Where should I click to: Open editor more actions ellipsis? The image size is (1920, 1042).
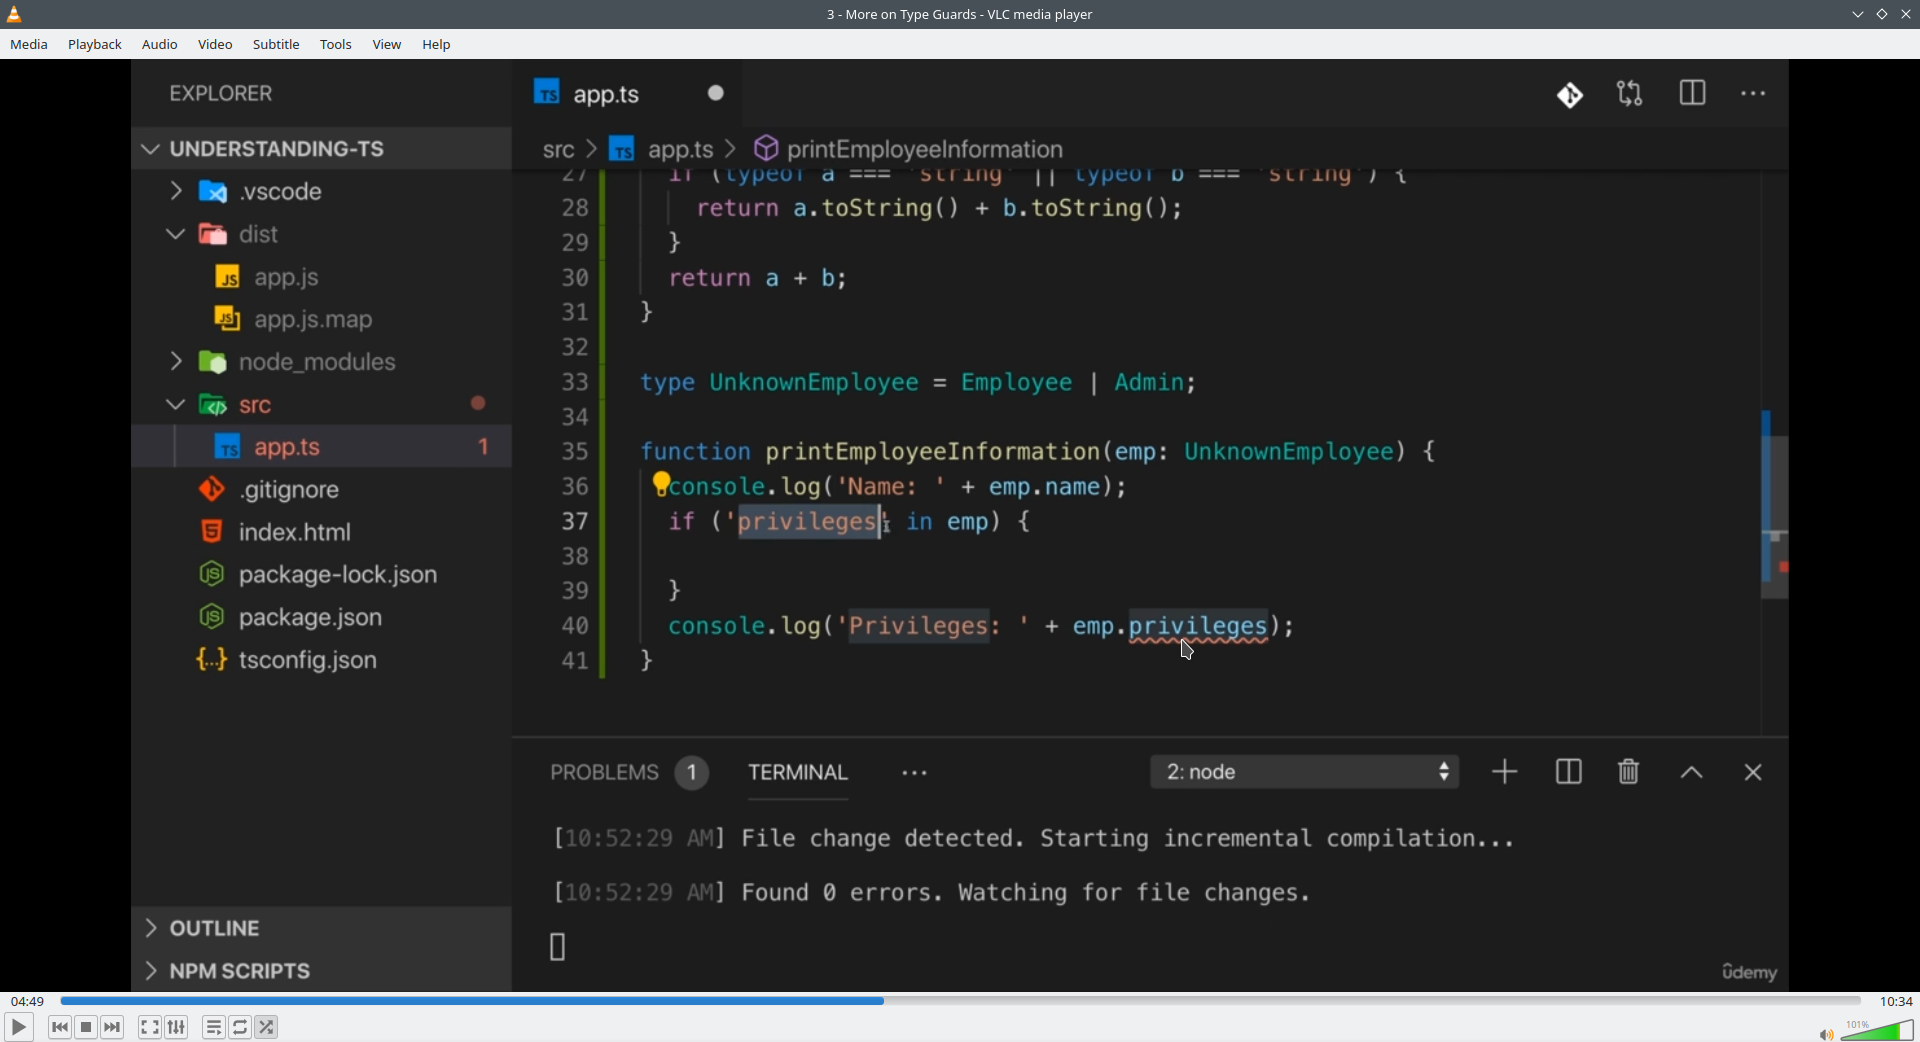1753,94
